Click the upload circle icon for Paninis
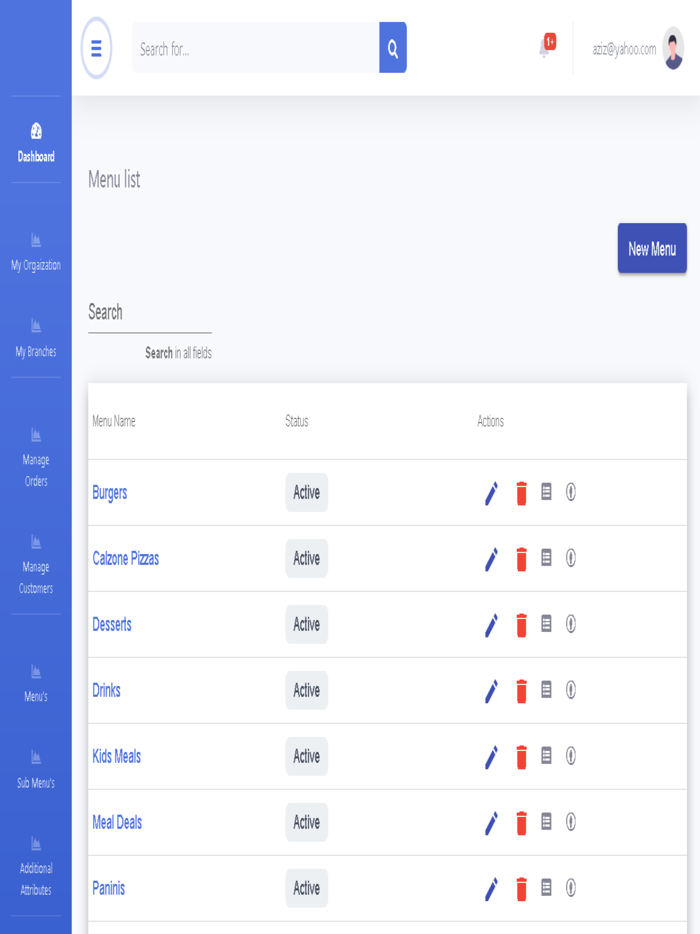 (571, 888)
